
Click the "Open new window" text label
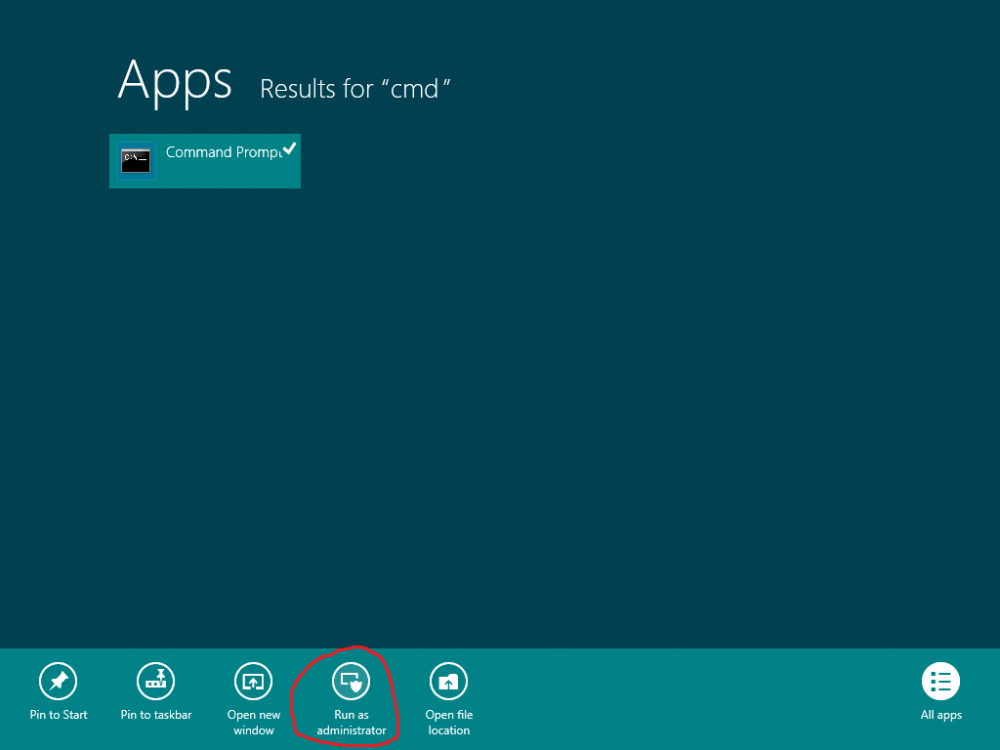coord(253,723)
